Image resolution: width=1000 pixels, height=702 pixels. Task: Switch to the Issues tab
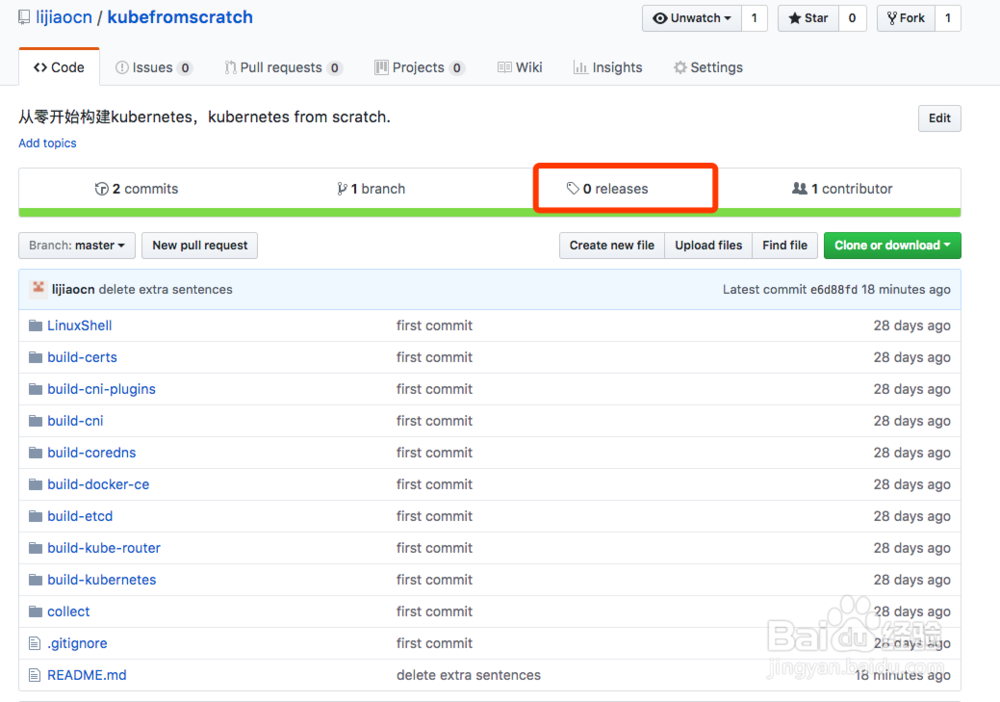153,67
